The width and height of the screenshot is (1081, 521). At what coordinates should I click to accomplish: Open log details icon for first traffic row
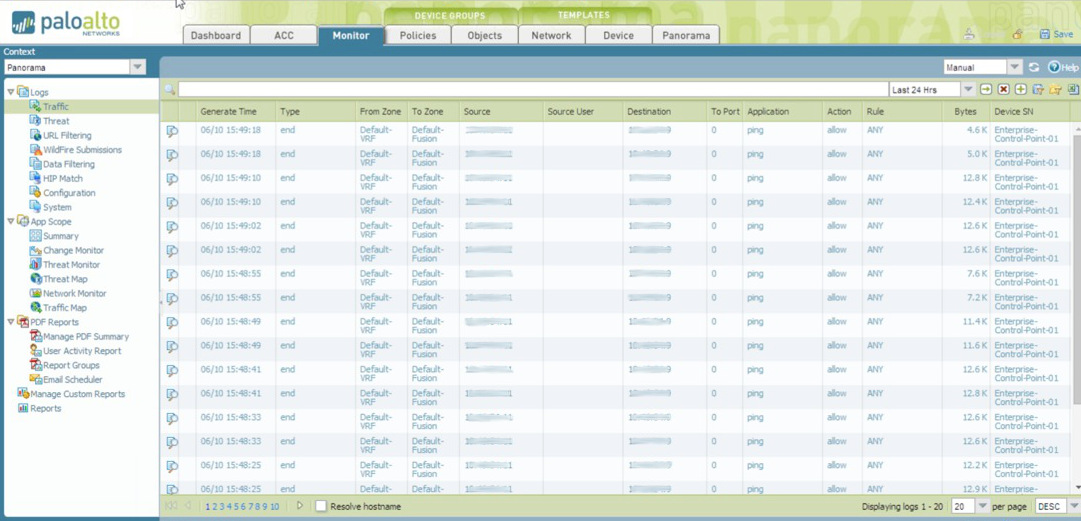[x=172, y=131]
